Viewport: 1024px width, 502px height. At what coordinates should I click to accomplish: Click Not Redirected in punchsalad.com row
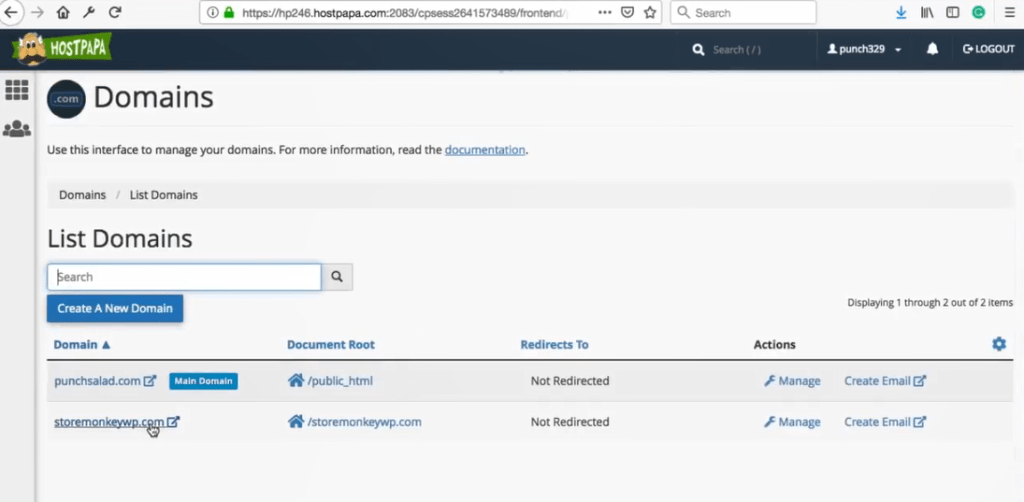[x=570, y=381]
